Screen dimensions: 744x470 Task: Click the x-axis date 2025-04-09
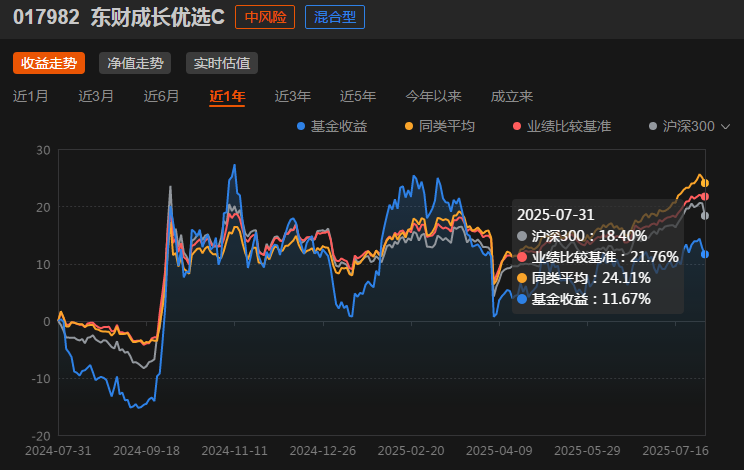coord(499,451)
